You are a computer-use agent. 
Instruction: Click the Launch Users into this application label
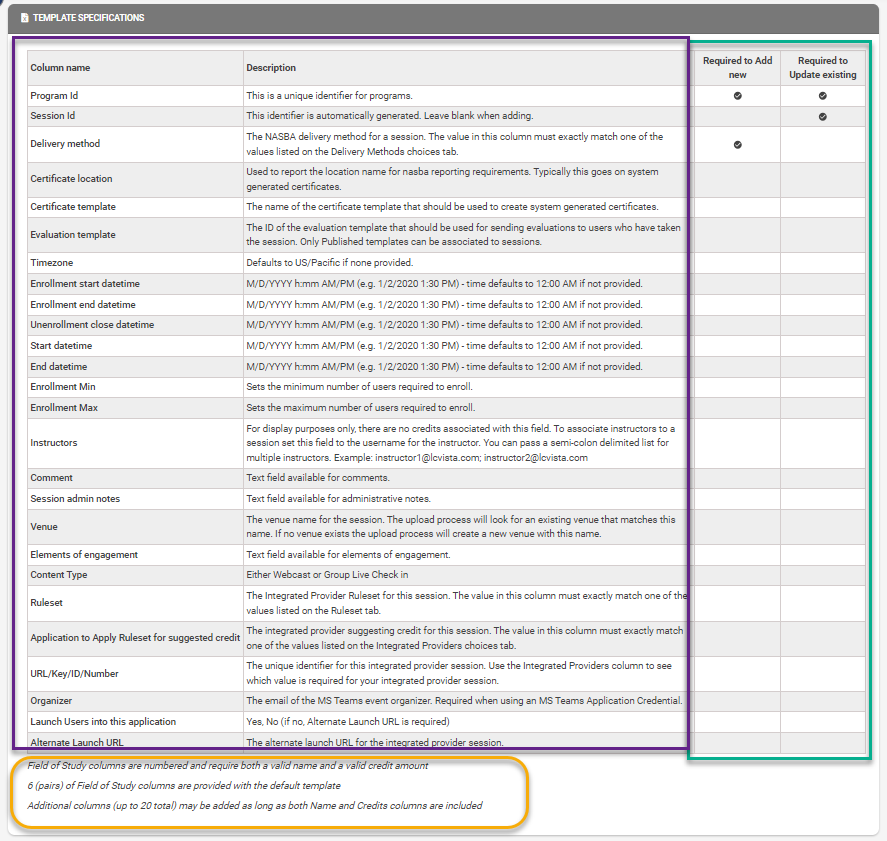103,721
